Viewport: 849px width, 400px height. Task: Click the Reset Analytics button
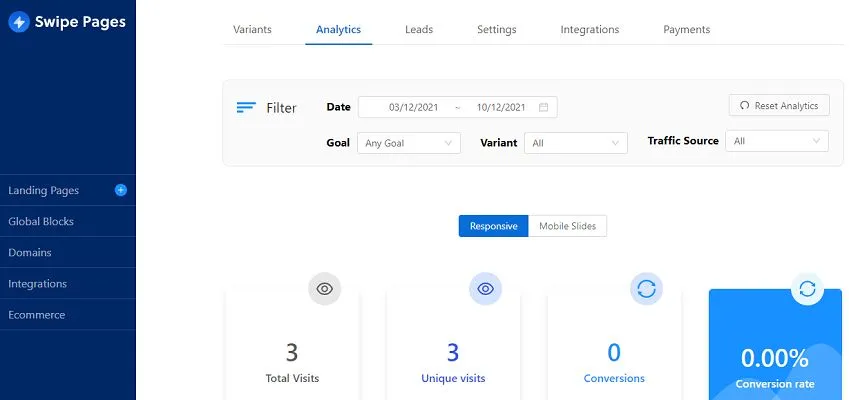pos(779,106)
